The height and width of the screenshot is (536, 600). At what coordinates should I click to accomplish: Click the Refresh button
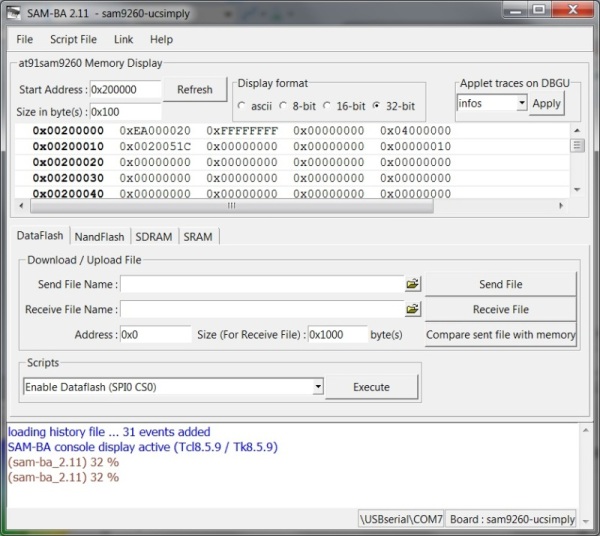195,90
